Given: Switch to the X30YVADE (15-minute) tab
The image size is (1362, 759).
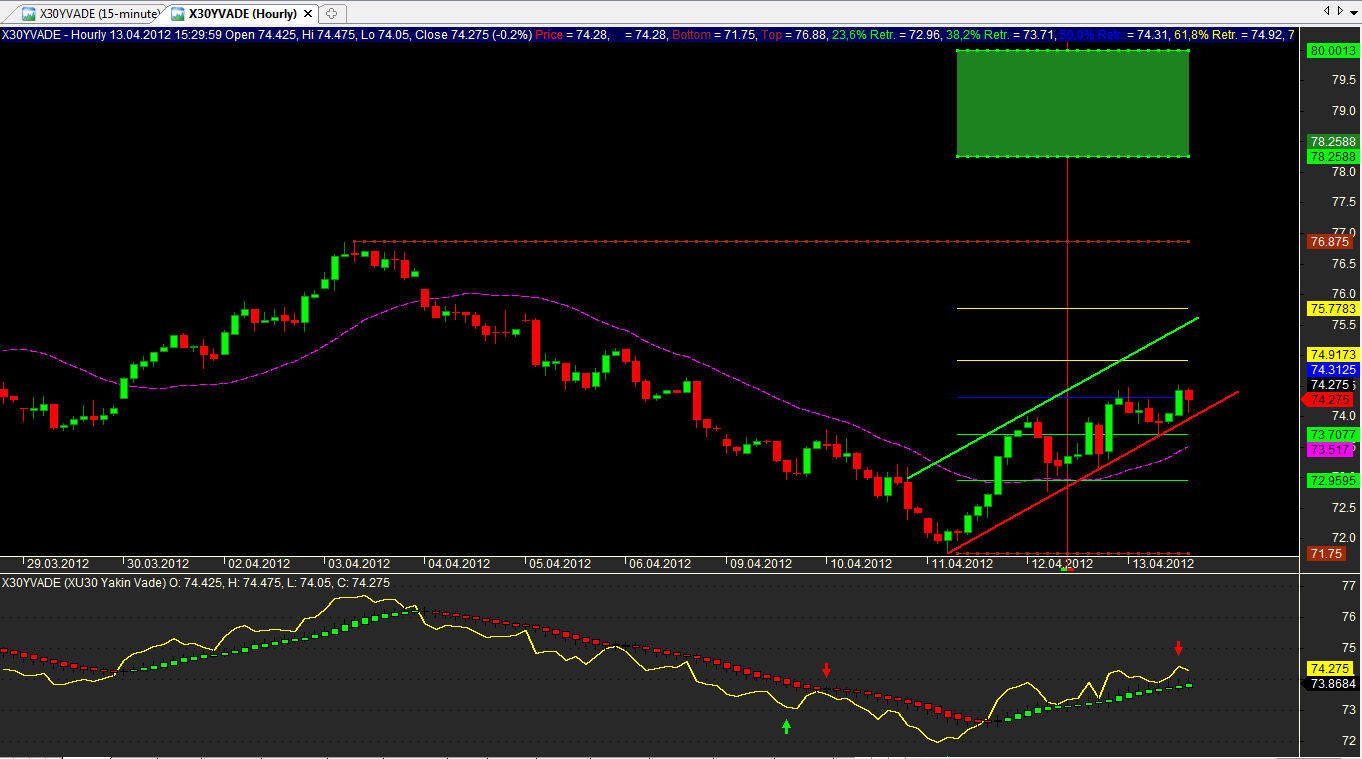Looking at the screenshot, I should click(x=88, y=13).
